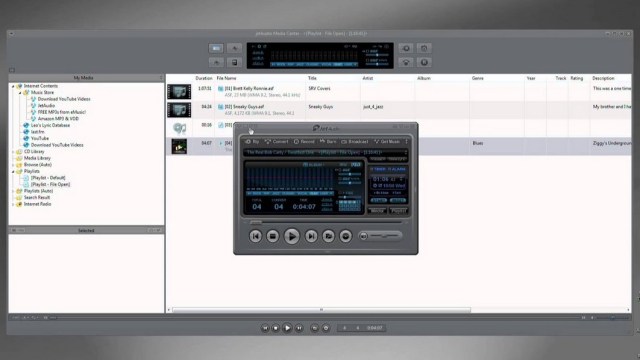Click the Get Music button in mini player

click(387, 142)
